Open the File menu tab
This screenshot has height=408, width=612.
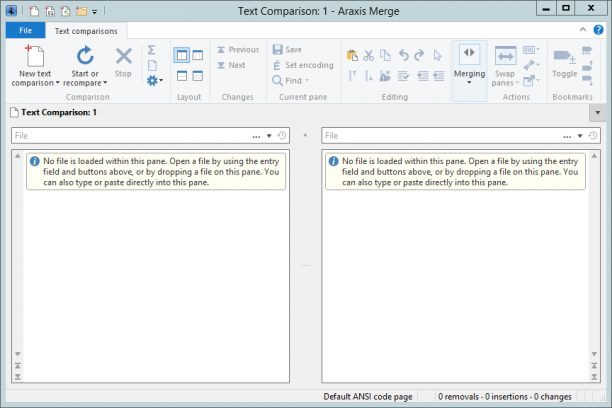click(25, 30)
